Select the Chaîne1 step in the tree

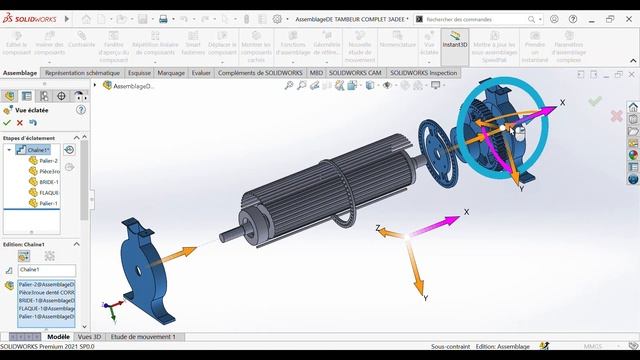[x=33, y=150]
